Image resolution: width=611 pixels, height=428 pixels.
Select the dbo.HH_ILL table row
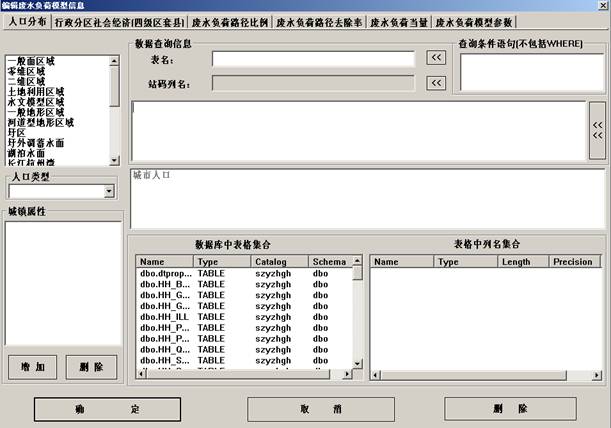(163, 316)
